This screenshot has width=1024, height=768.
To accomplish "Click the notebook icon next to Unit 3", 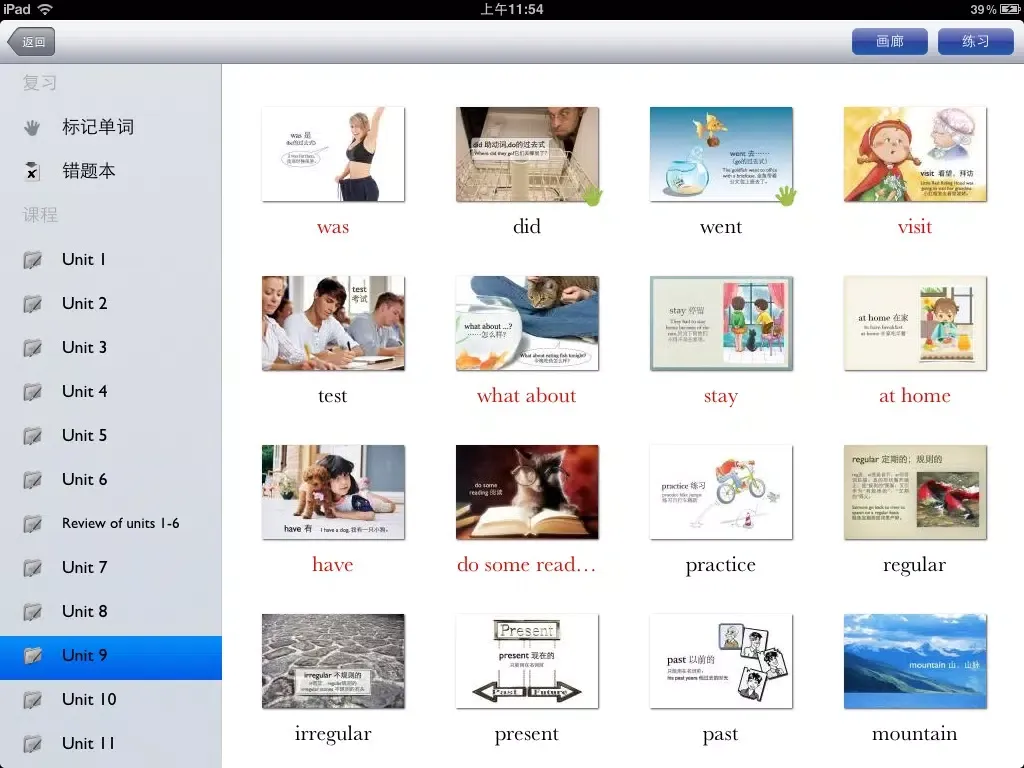I will 32,347.
